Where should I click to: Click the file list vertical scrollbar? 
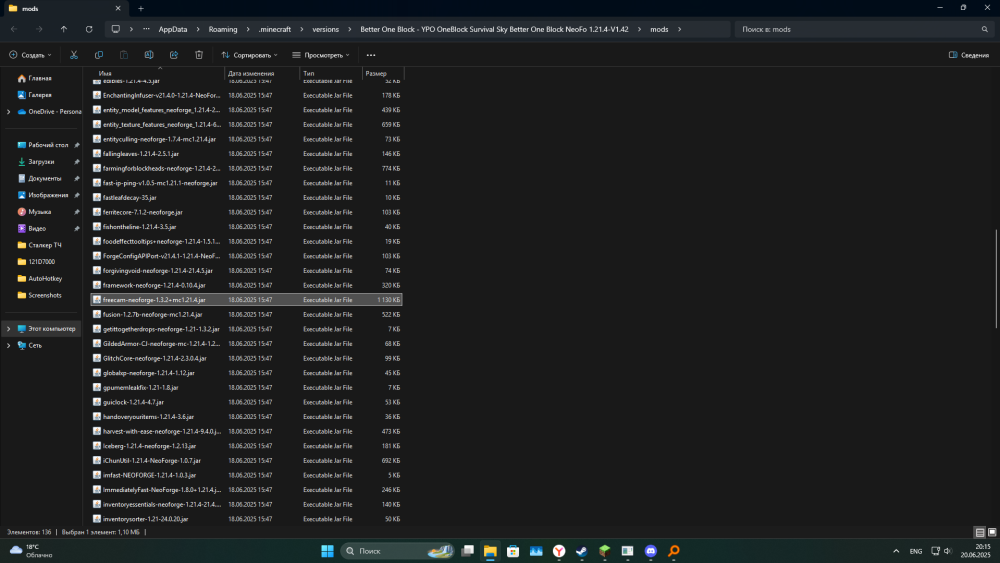point(996,281)
